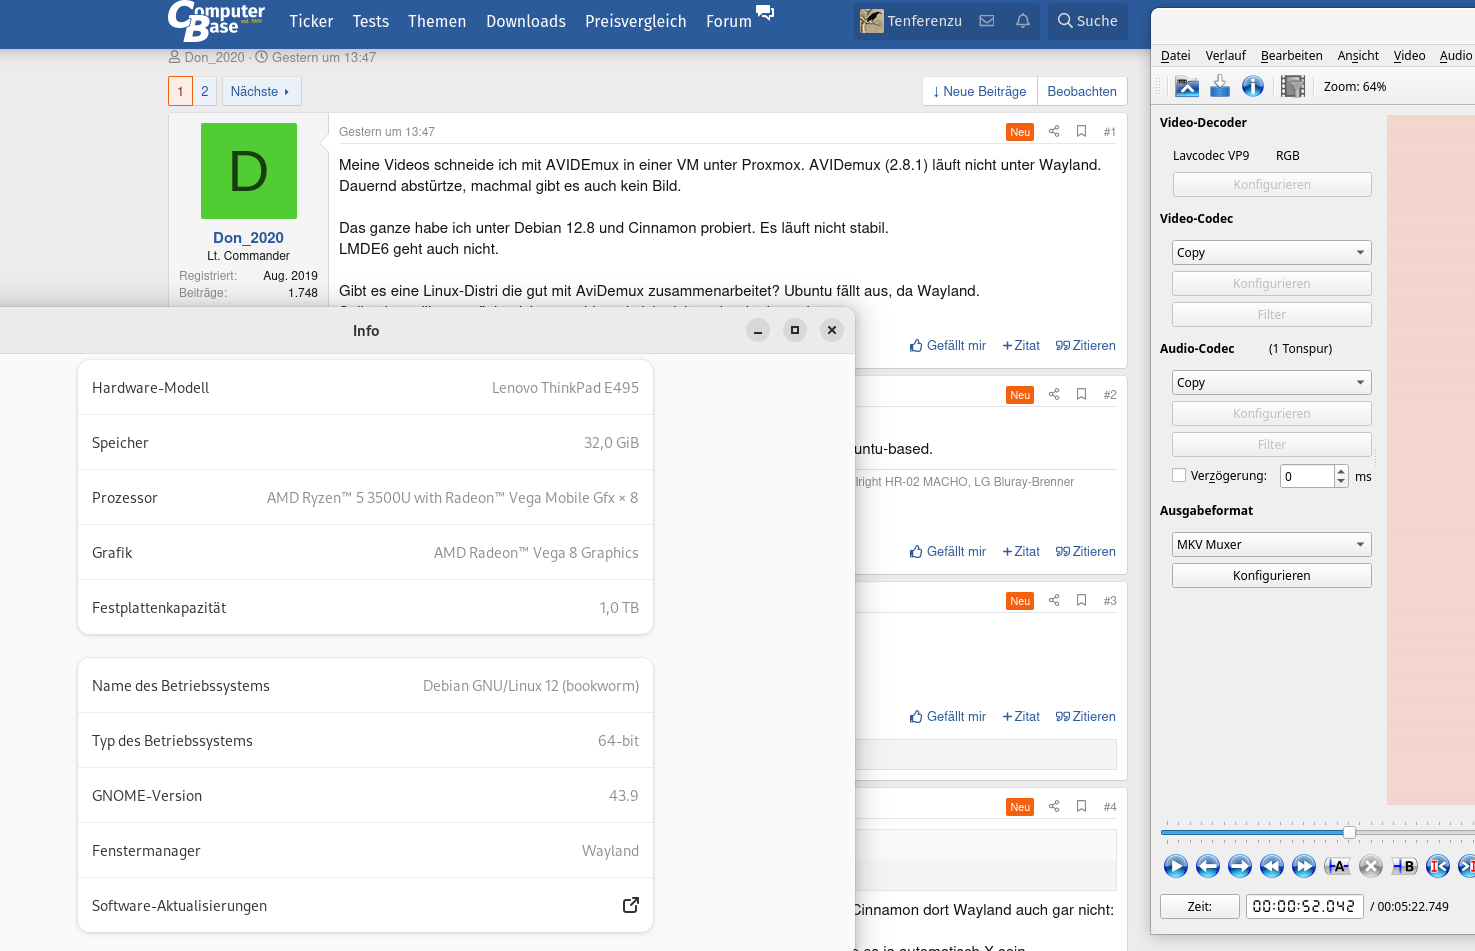The height and width of the screenshot is (951, 1475).
Task: Open a video file in Avidemux toolbar
Action: coord(1187,87)
